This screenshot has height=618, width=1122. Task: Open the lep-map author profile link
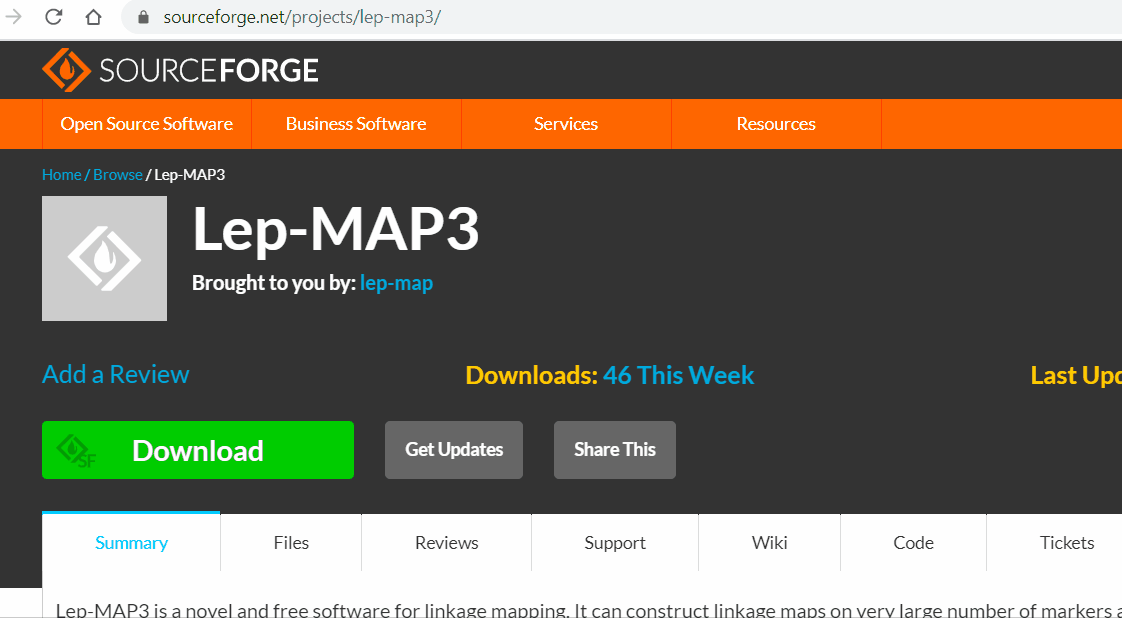click(x=396, y=283)
